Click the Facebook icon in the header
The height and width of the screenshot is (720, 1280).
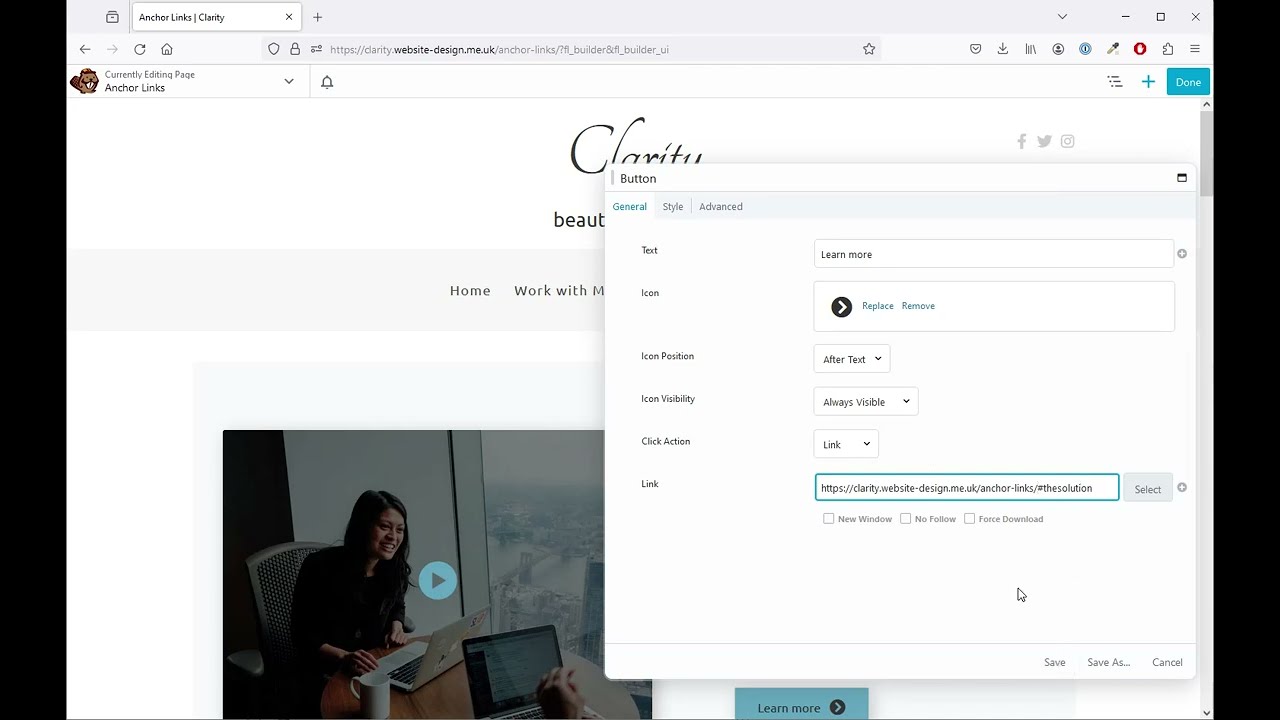[x=1021, y=141]
